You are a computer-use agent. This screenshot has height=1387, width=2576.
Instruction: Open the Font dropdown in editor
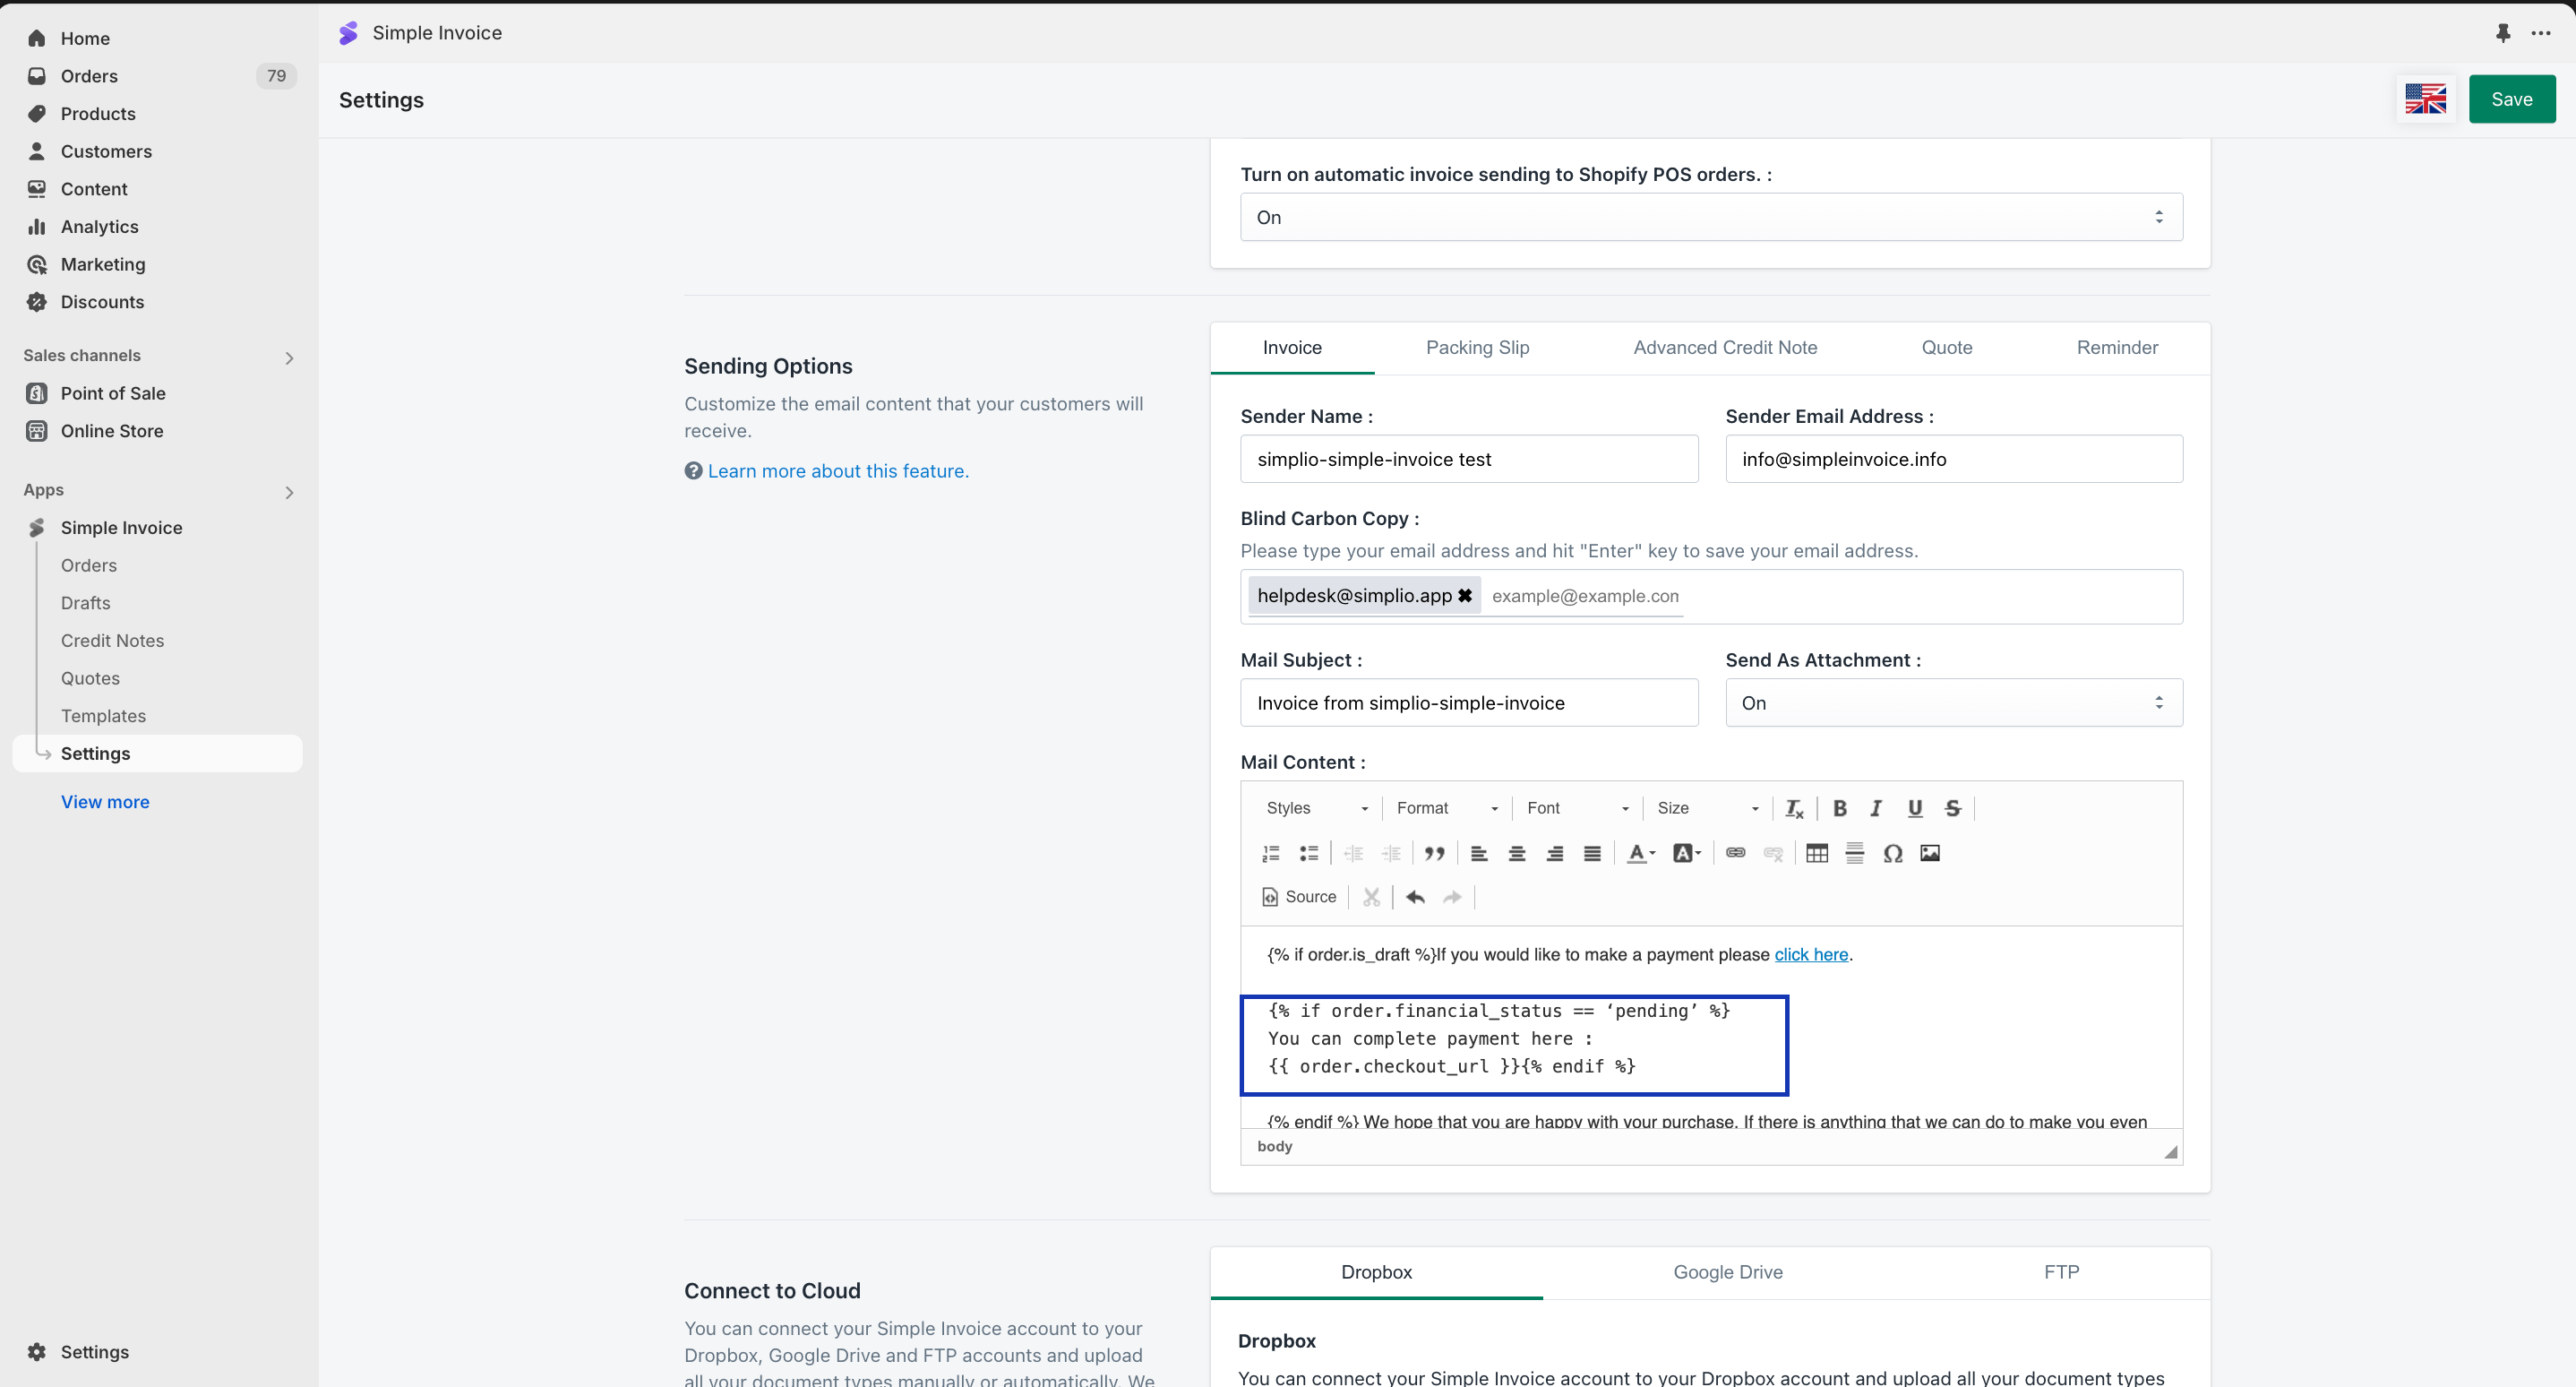pyautogui.click(x=1577, y=808)
